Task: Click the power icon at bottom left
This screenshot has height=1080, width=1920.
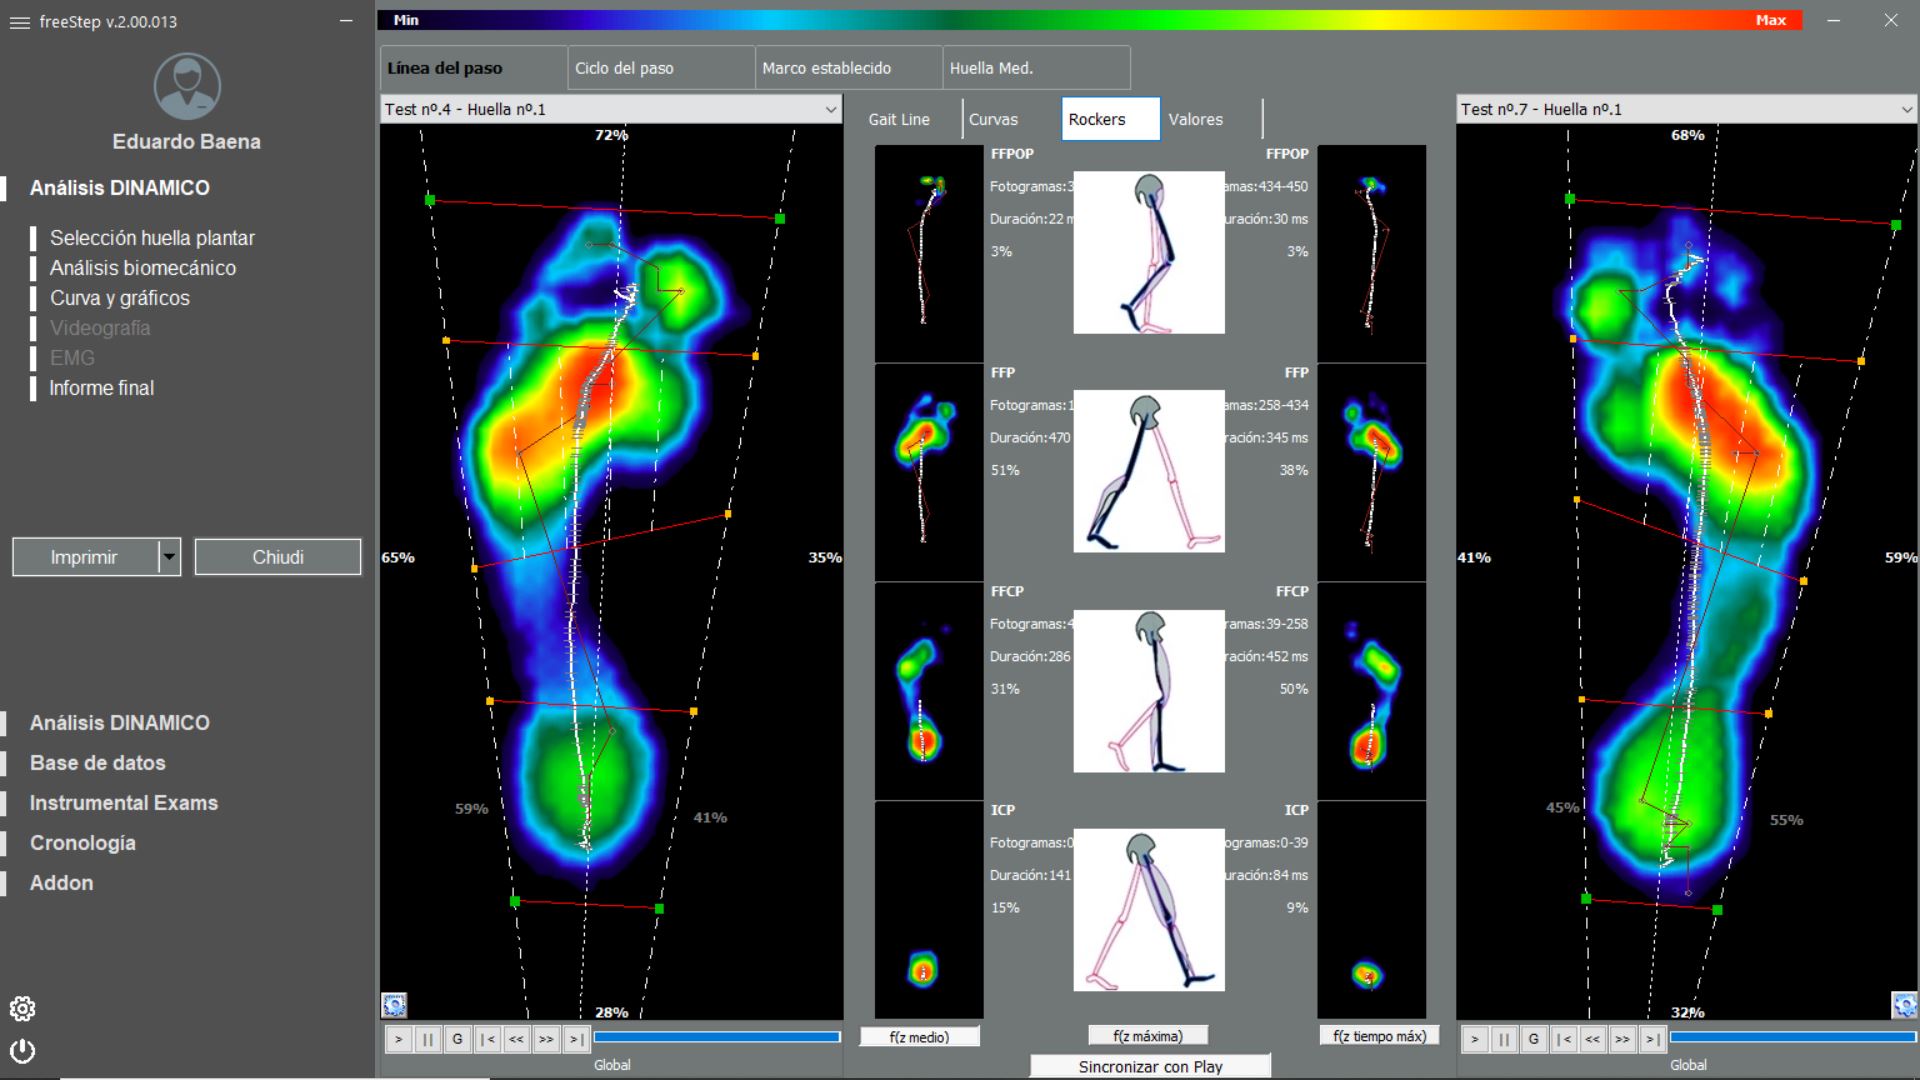Action: point(22,1051)
